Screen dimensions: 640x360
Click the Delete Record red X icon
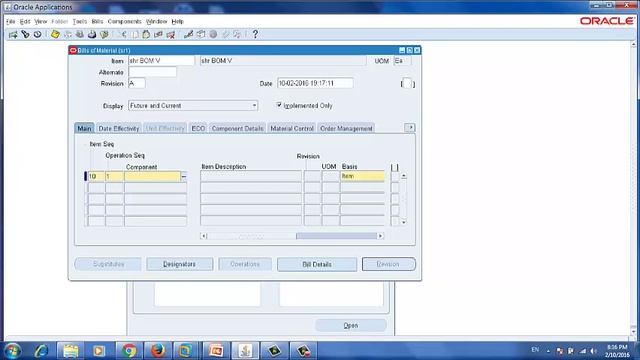[x=171, y=34]
